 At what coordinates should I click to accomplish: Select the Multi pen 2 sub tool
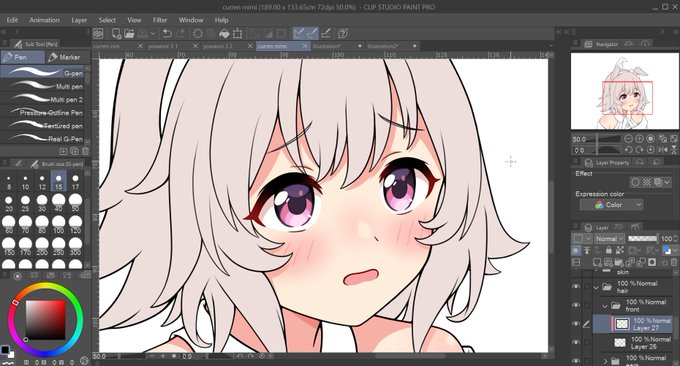tap(42, 98)
